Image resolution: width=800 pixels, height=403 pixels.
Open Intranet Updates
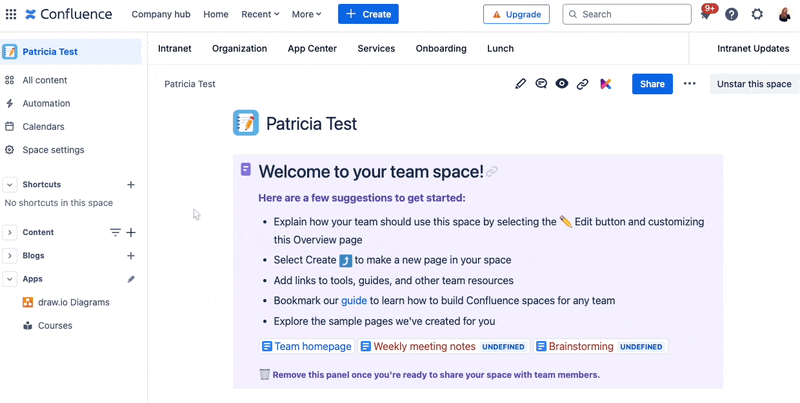point(753,48)
